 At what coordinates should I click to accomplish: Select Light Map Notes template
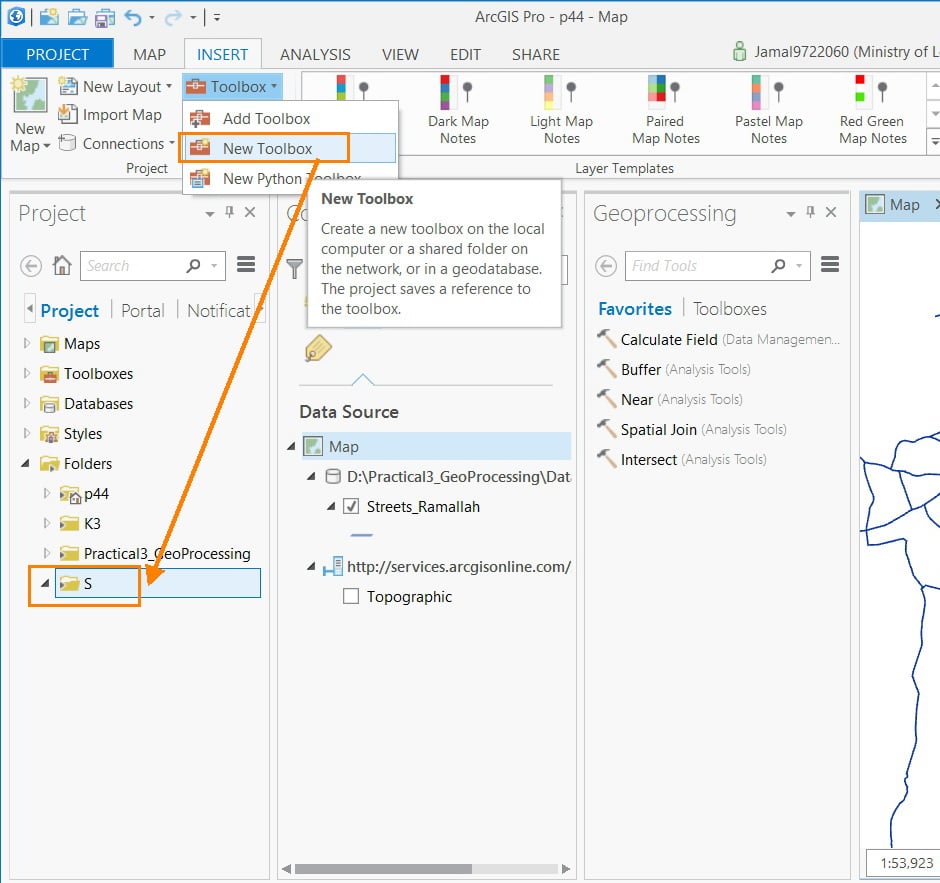[562, 110]
